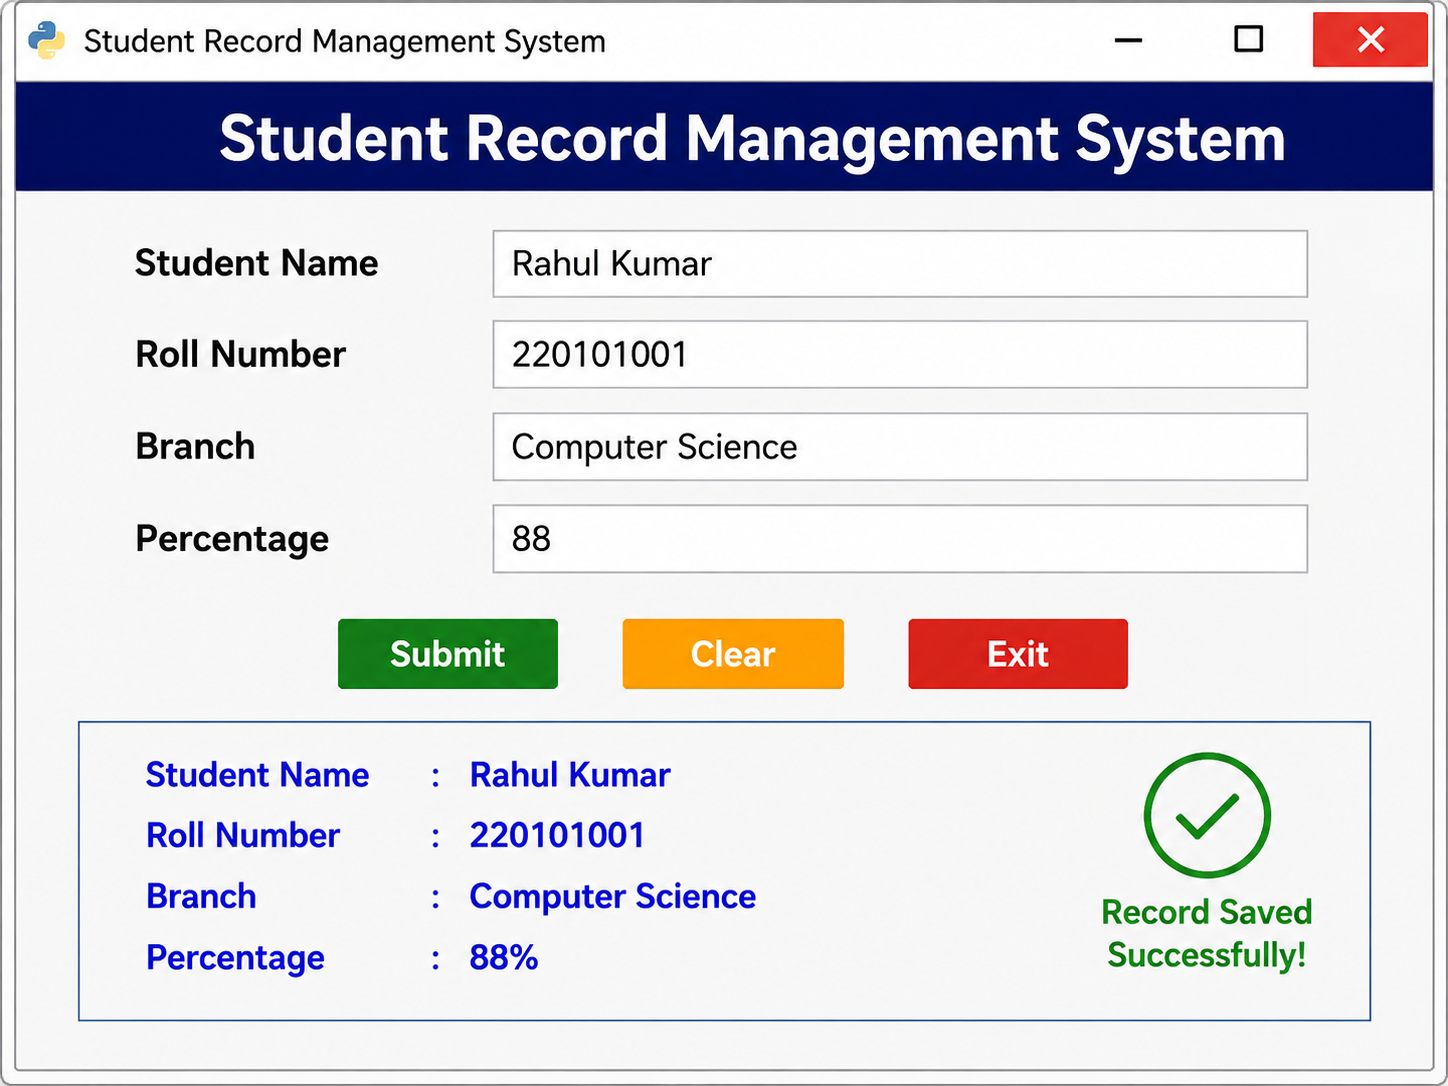Click the window title text in title bar
The width and height of the screenshot is (1448, 1086).
(345, 41)
